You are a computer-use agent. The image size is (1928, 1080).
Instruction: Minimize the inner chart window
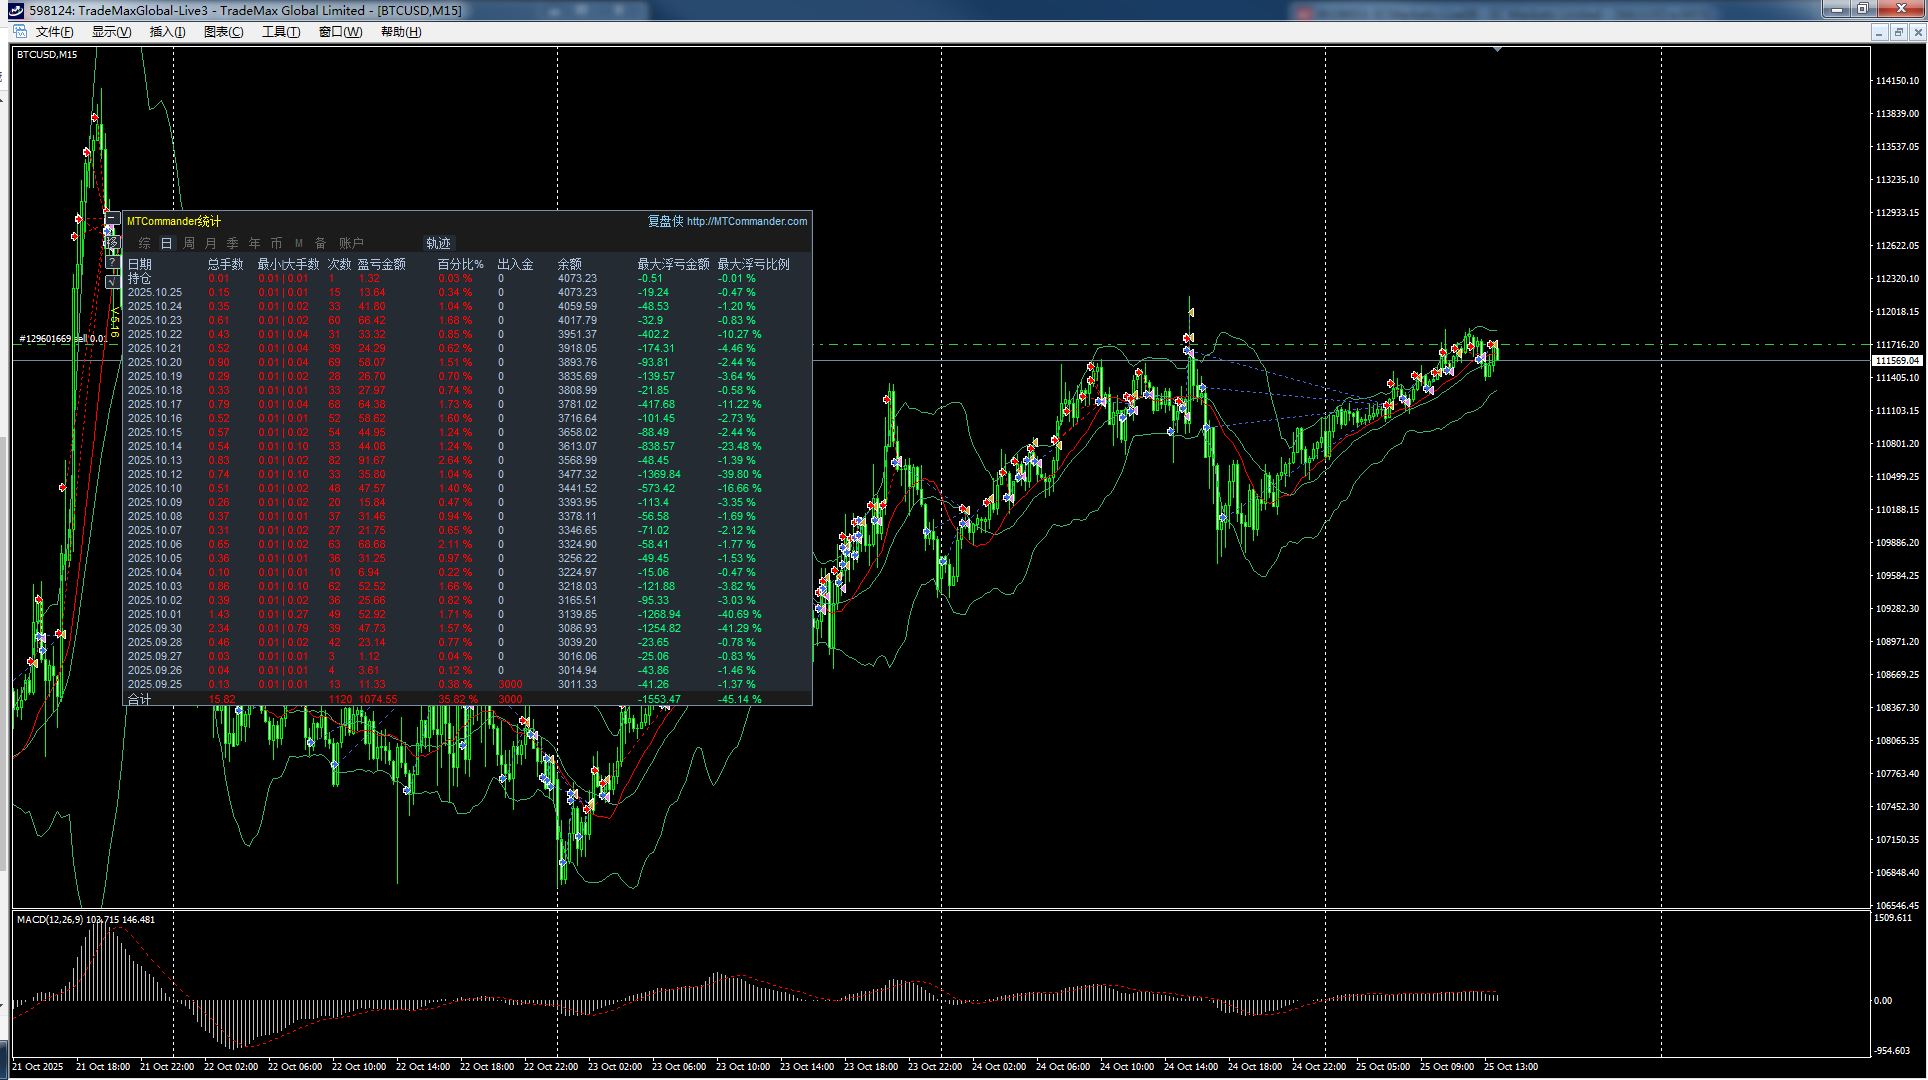(x=1879, y=32)
